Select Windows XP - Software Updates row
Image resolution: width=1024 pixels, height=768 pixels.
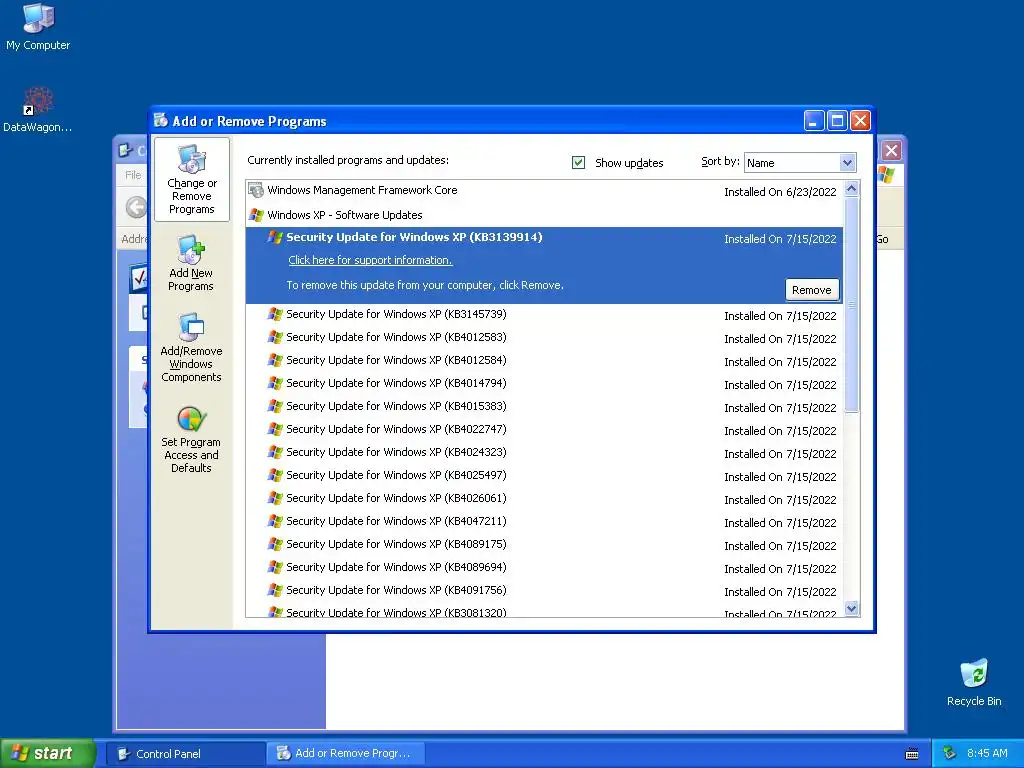(544, 215)
